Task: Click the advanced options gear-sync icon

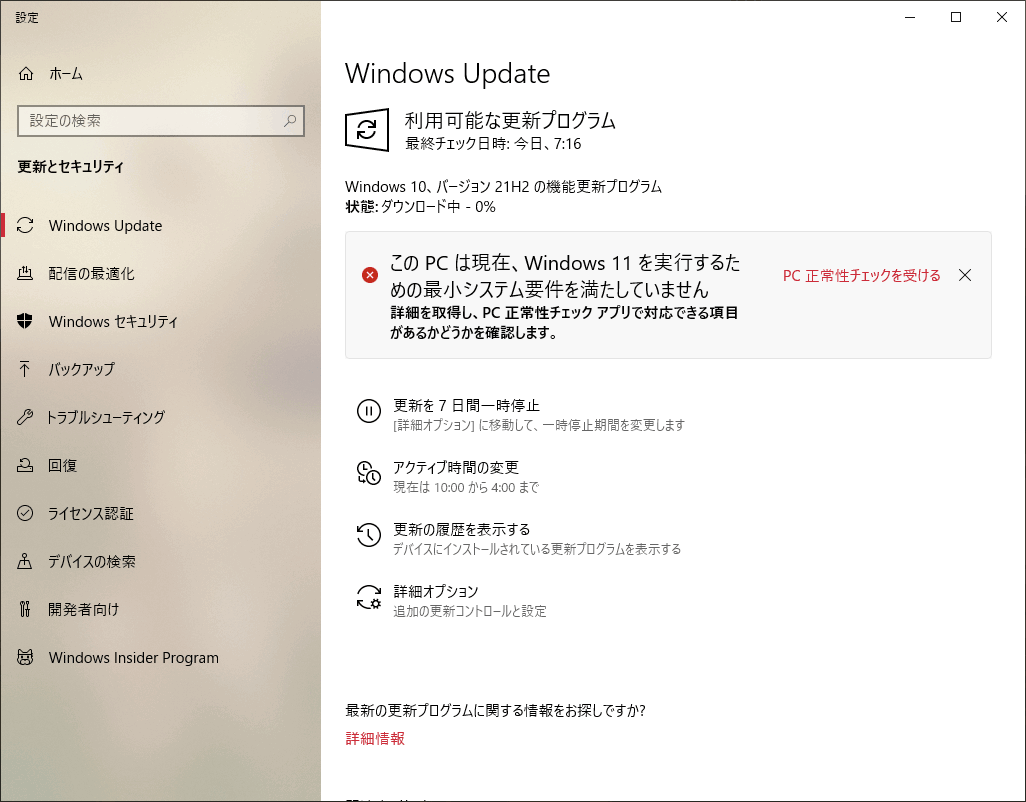Action: click(368, 597)
